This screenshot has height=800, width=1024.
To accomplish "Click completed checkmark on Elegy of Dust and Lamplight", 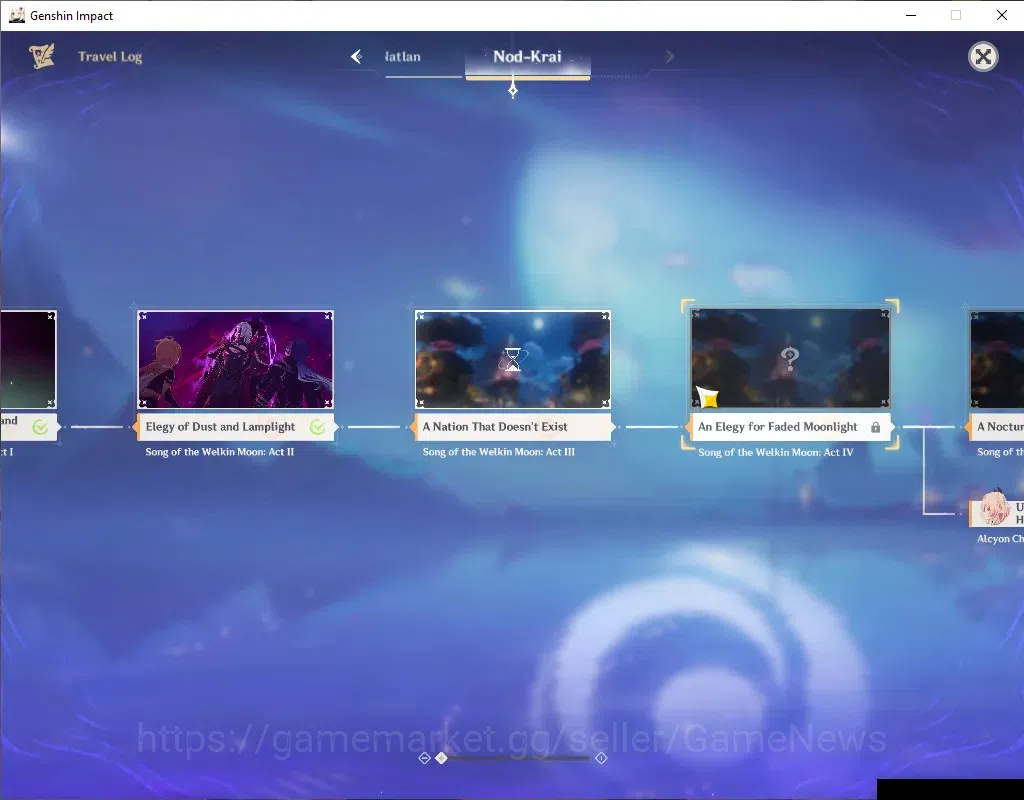I will [318, 427].
